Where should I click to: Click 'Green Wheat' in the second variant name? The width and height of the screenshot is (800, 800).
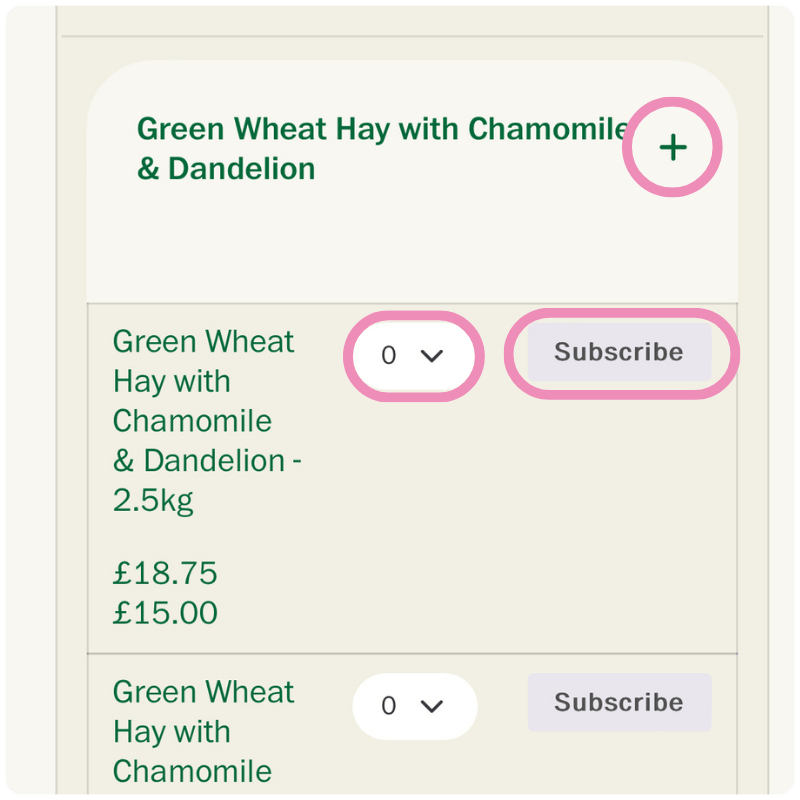click(203, 692)
